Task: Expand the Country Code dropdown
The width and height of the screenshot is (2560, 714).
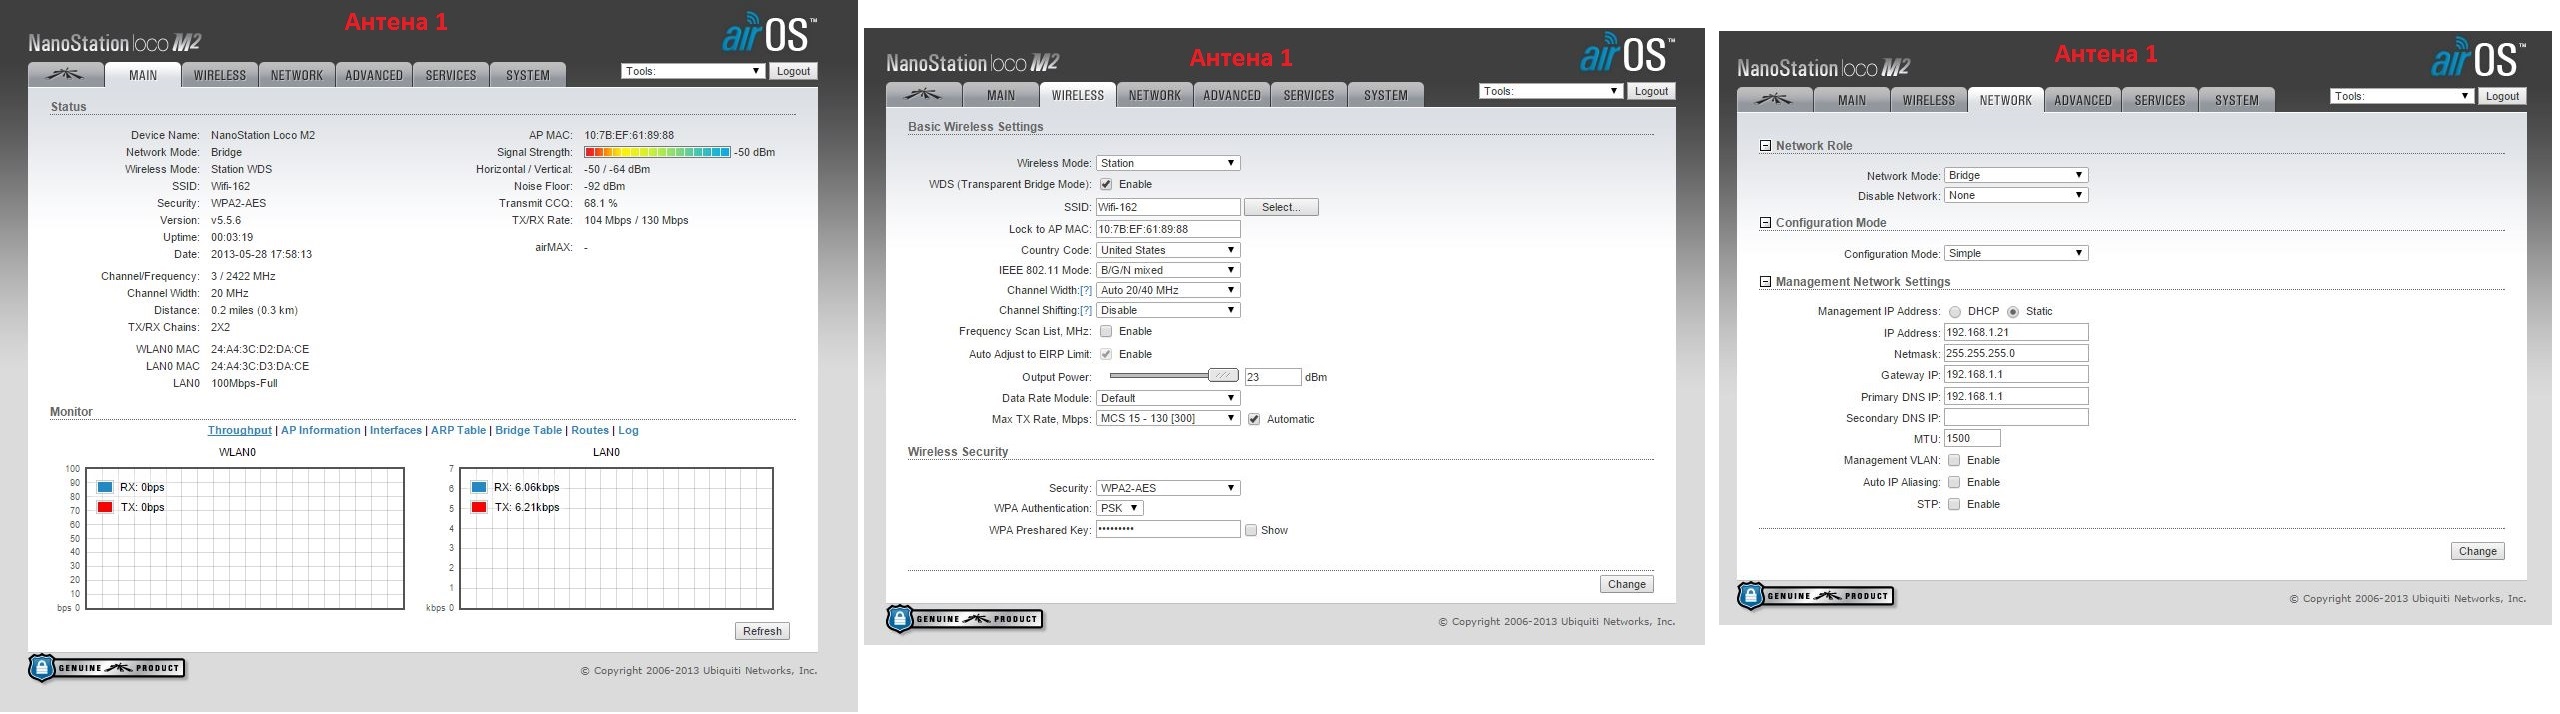Action: tap(1168, 250)
